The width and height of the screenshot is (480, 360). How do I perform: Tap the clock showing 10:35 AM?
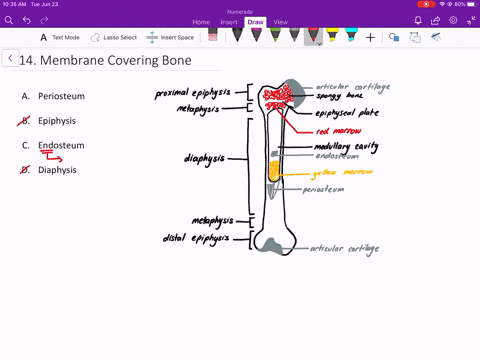pyautogui.click(x=14, y=4)
